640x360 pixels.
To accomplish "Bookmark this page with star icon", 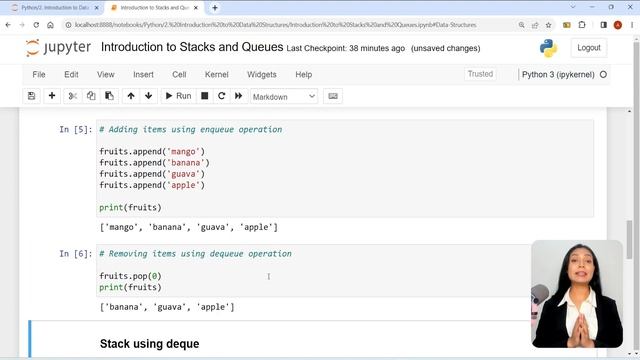I will click(549, 25).
